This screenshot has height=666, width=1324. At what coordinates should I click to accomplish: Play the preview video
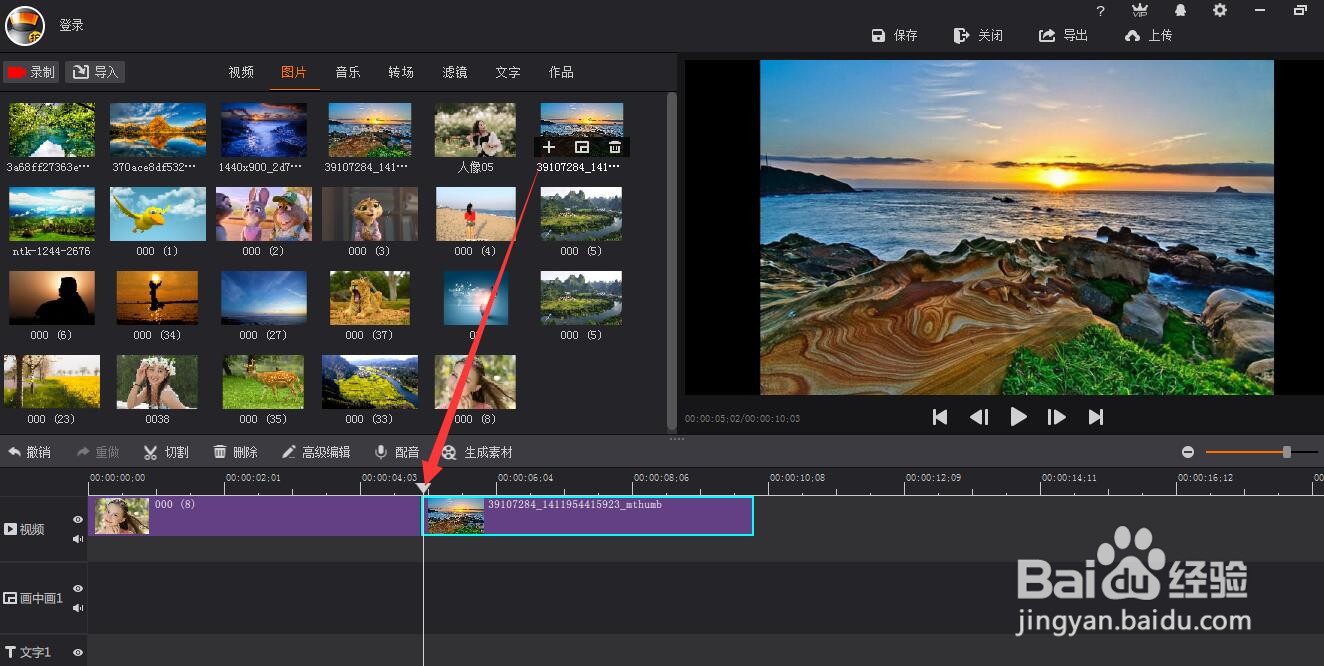coord(1018,417)
